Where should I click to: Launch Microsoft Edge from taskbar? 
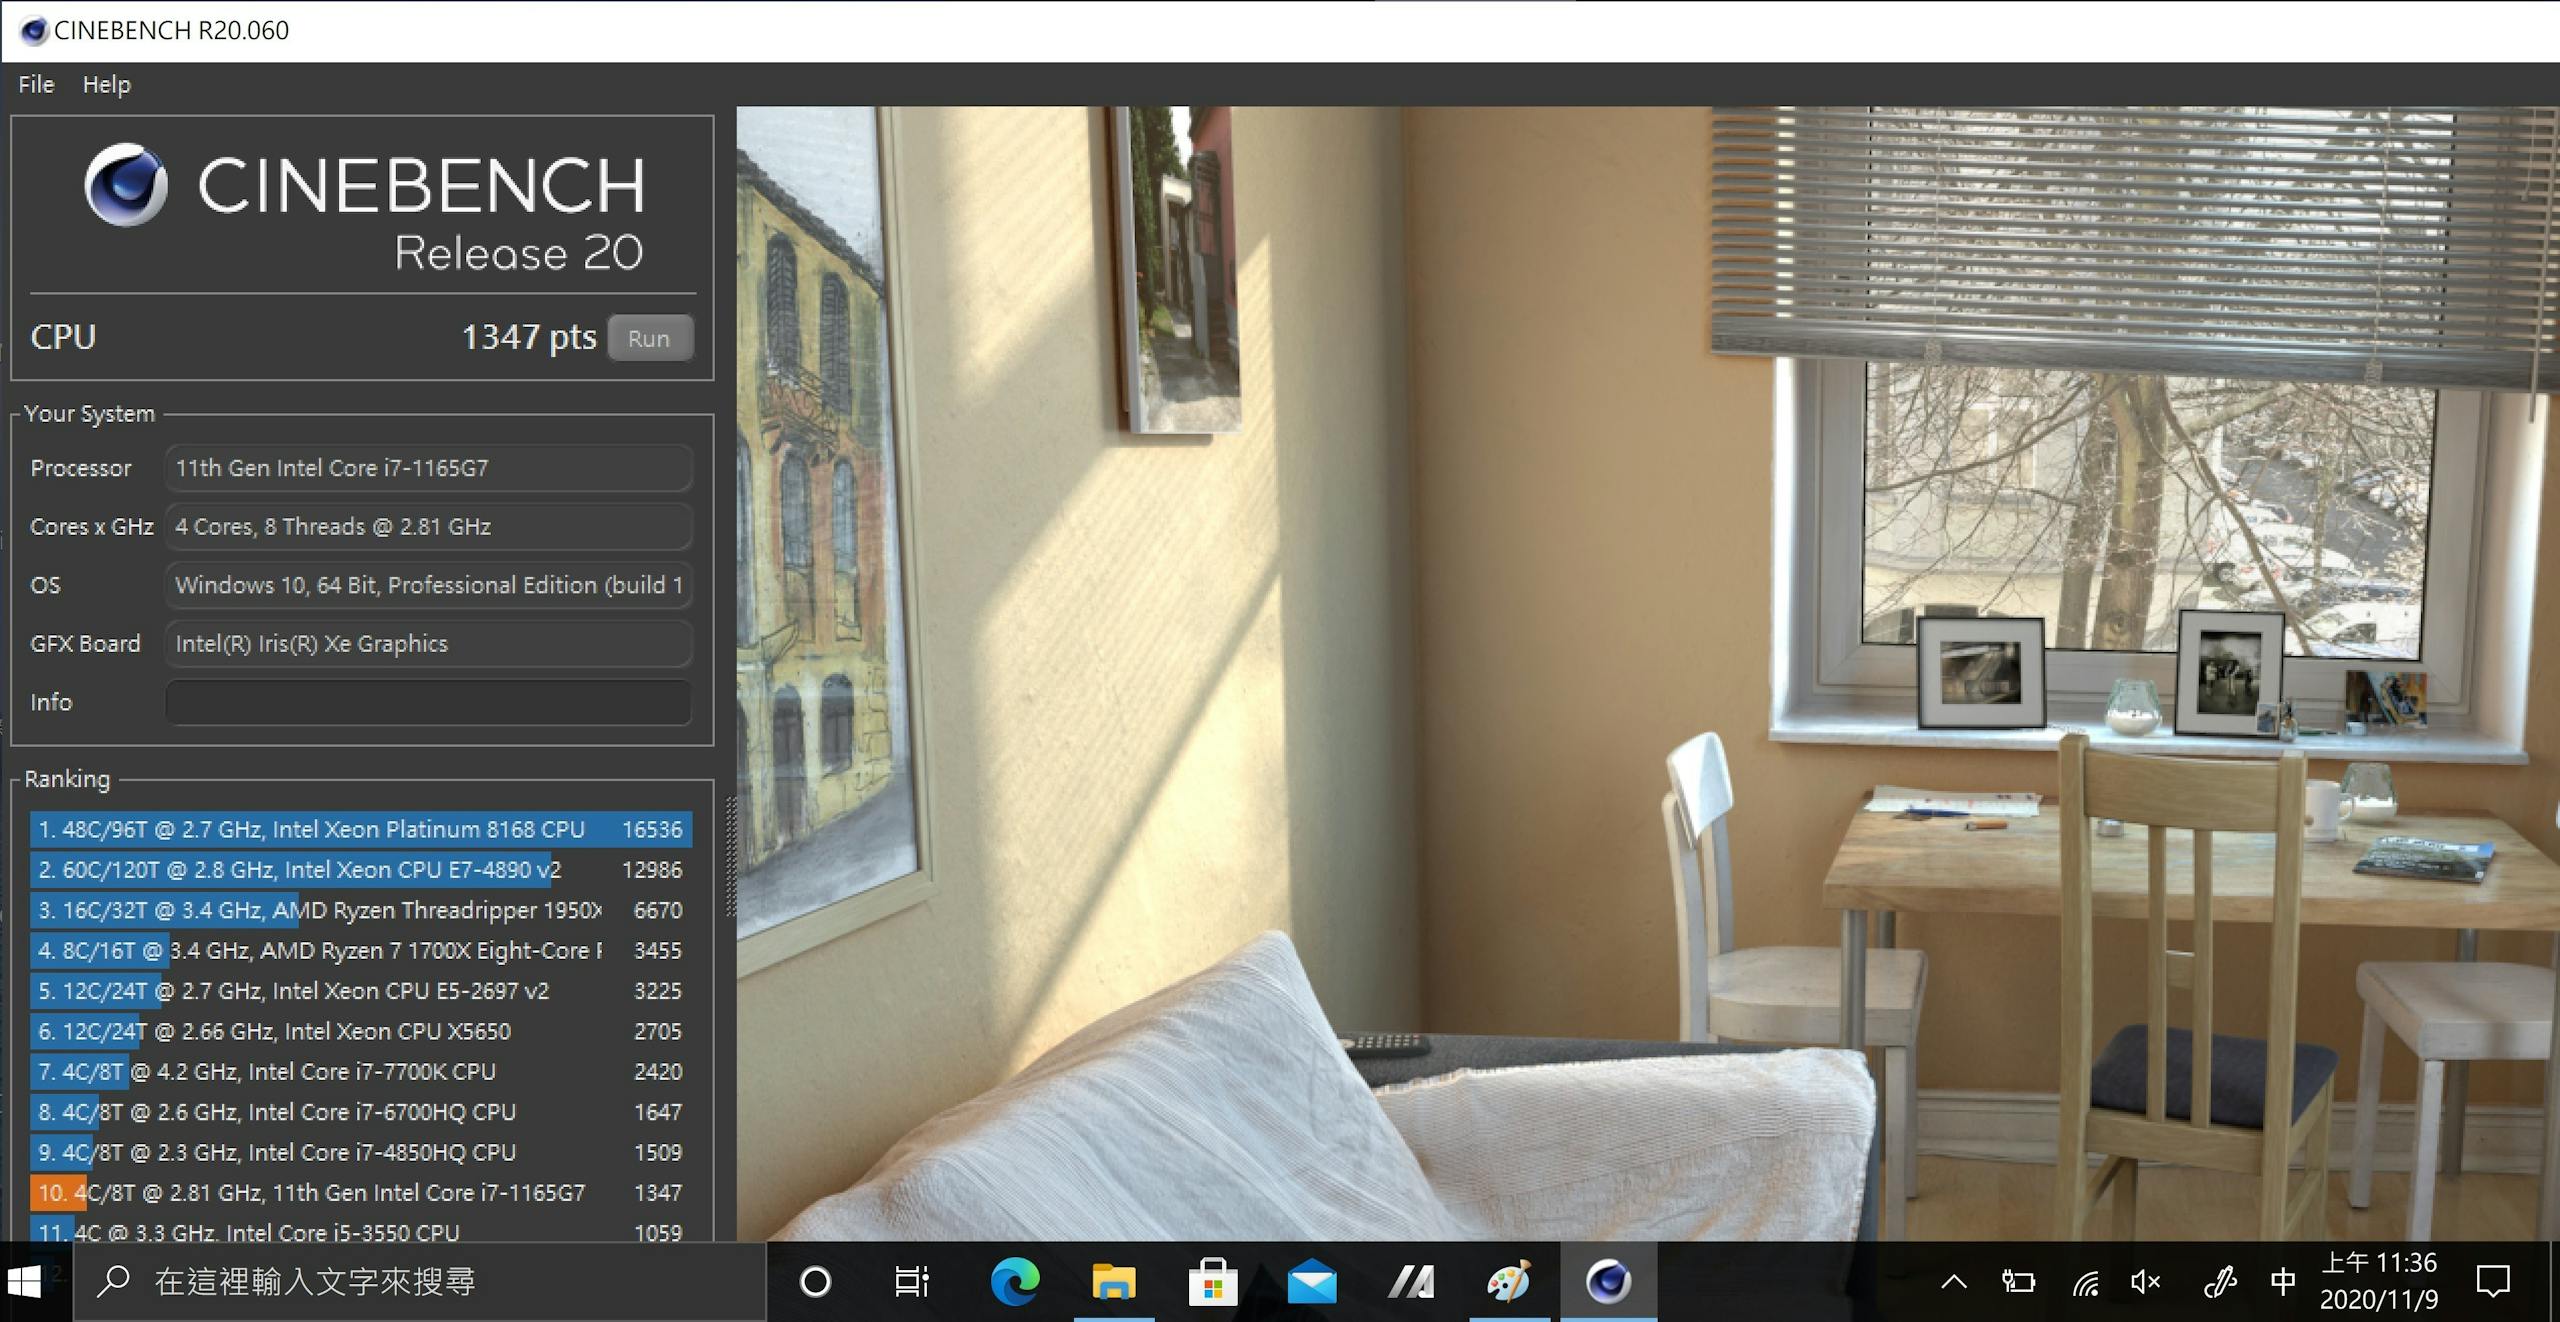point(1014,1282)
